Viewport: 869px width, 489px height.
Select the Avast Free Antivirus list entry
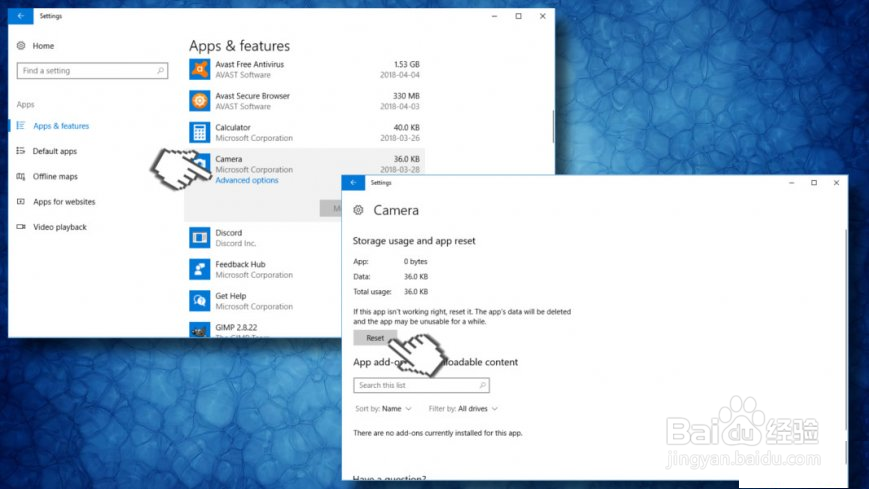304,69
